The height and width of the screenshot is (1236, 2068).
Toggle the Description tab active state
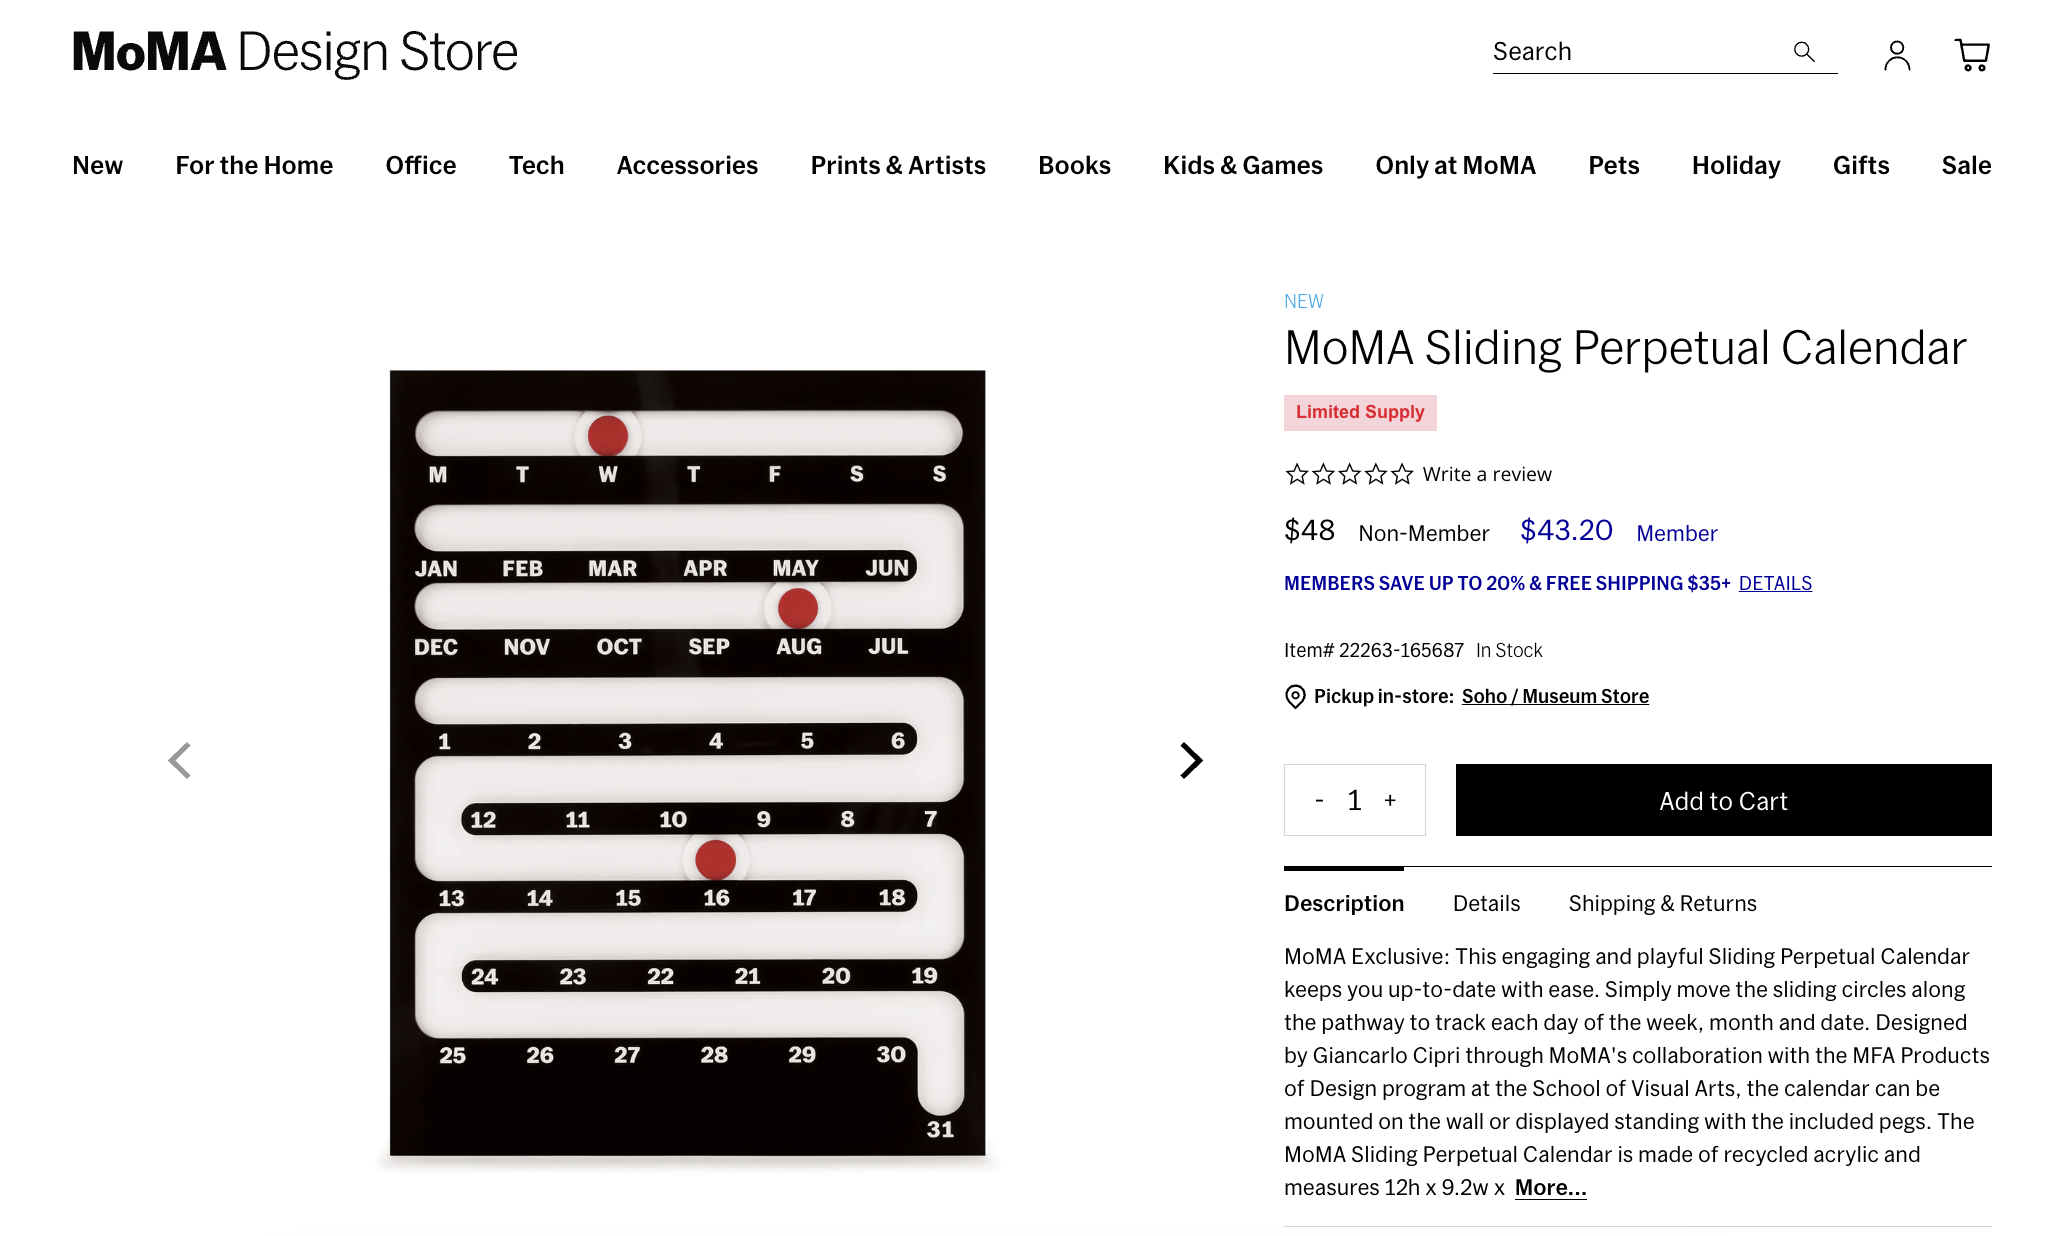pos(1343,902)
